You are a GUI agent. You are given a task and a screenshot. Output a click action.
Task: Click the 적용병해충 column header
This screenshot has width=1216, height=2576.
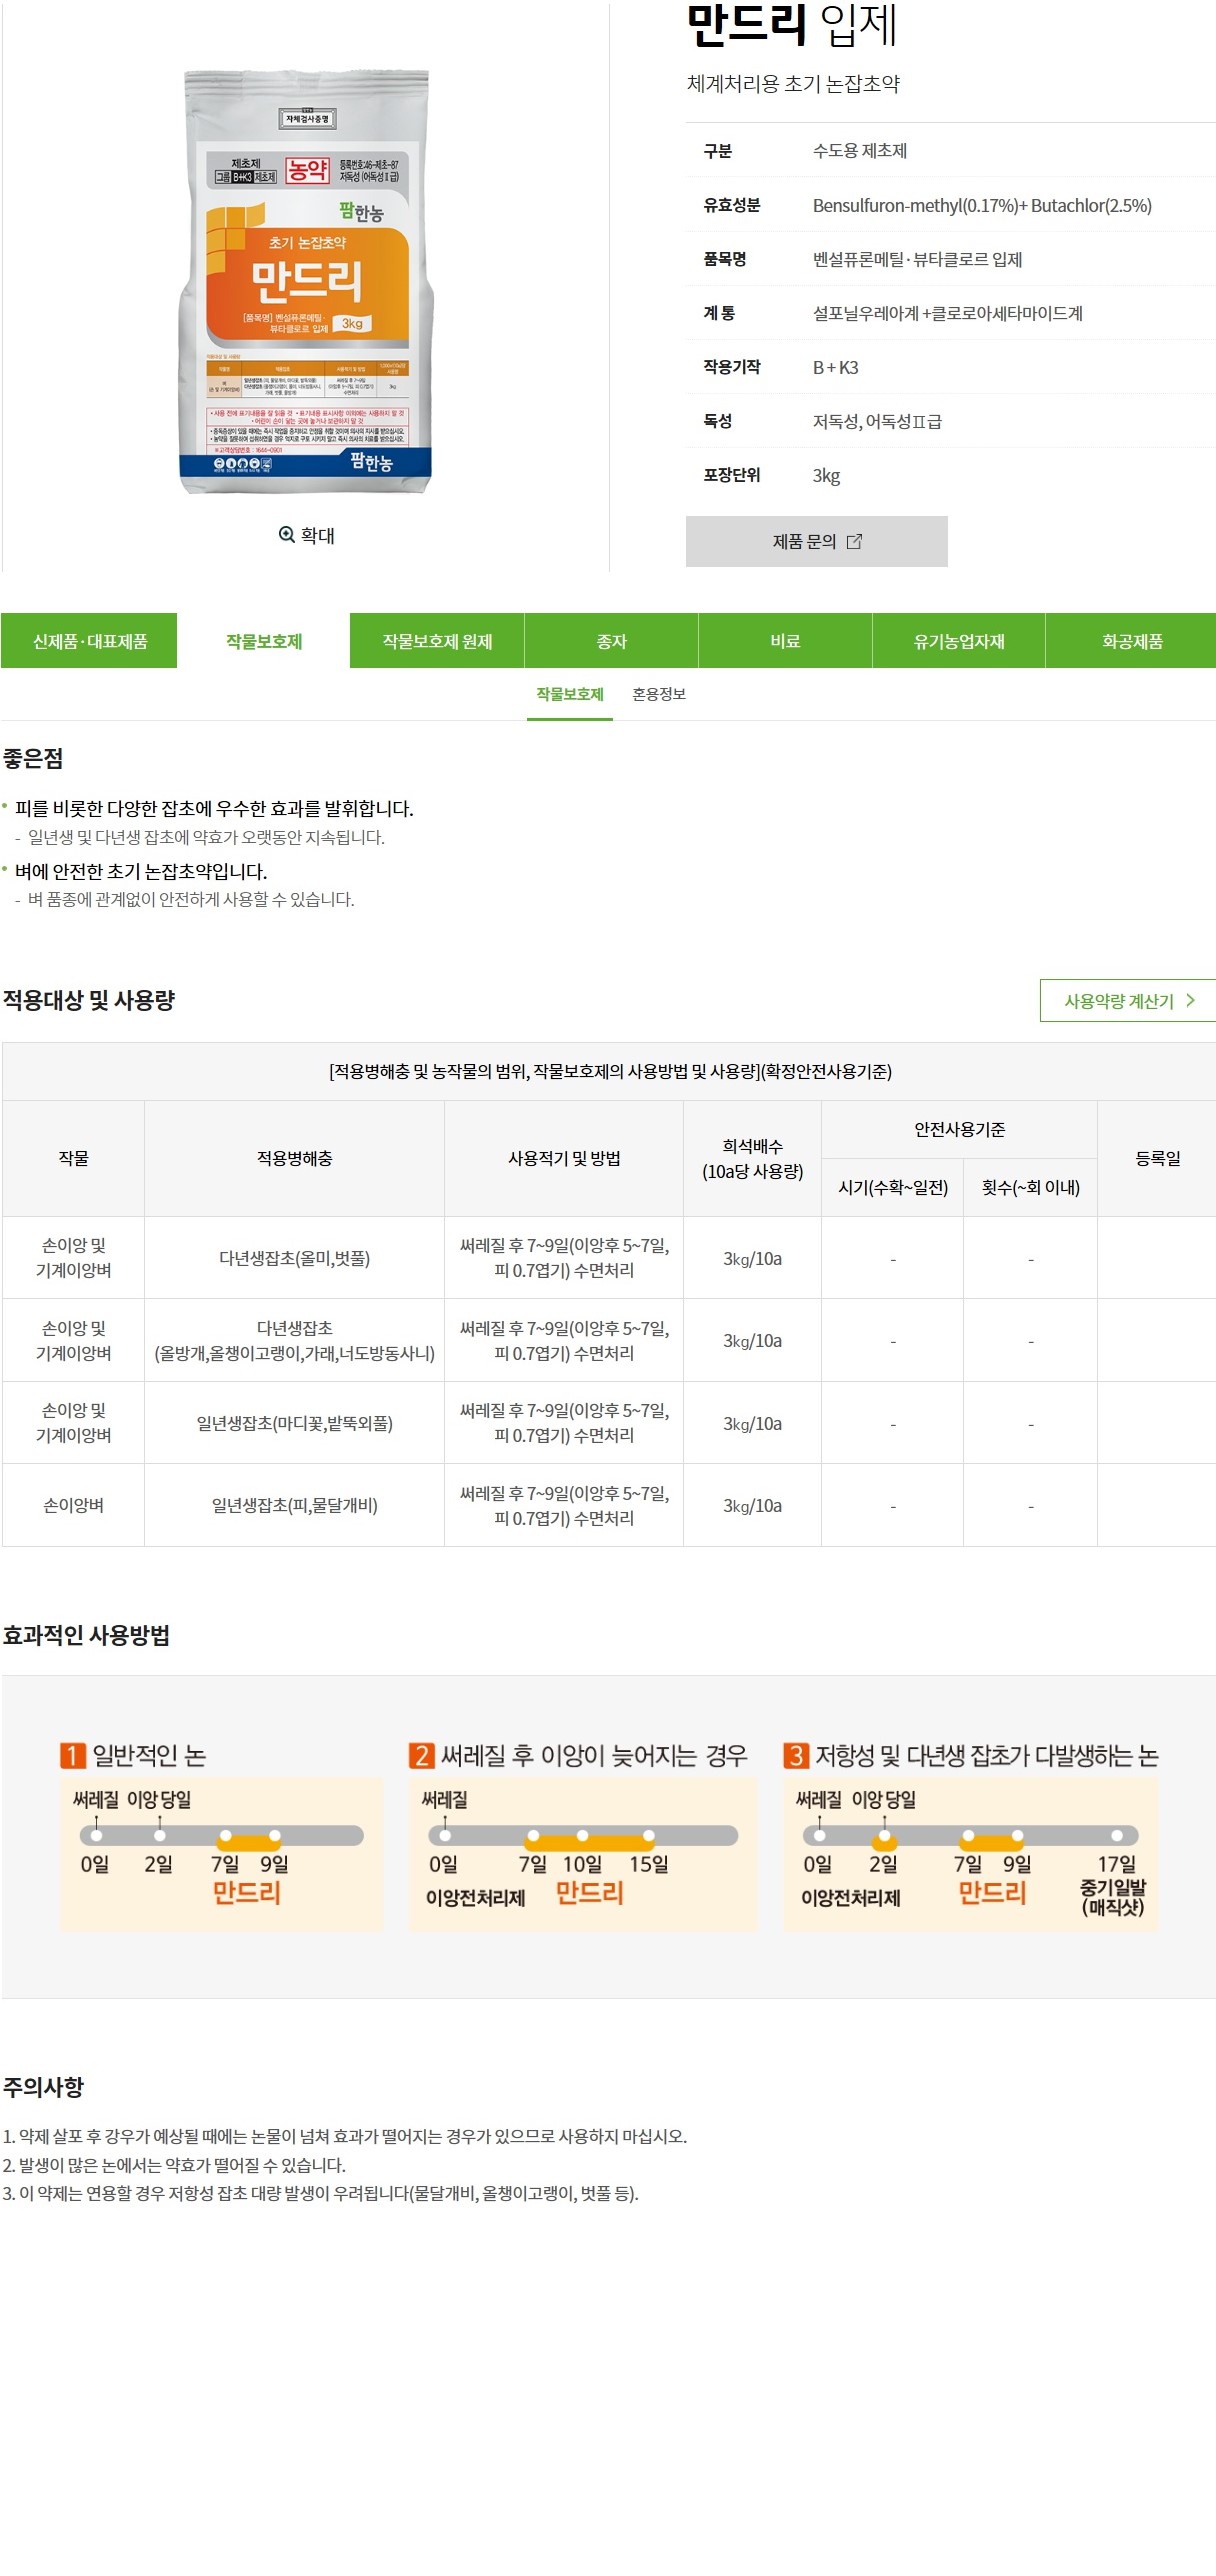coord(294,1158)
